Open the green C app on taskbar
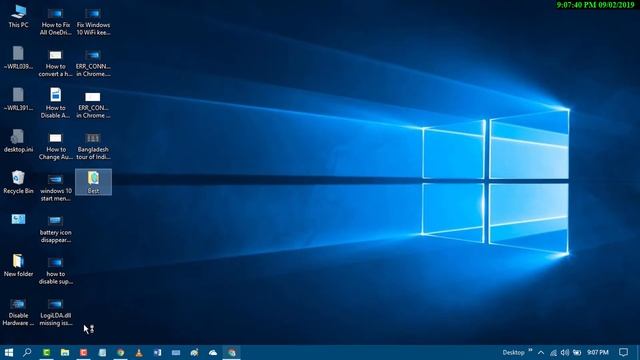 [46, 352]
